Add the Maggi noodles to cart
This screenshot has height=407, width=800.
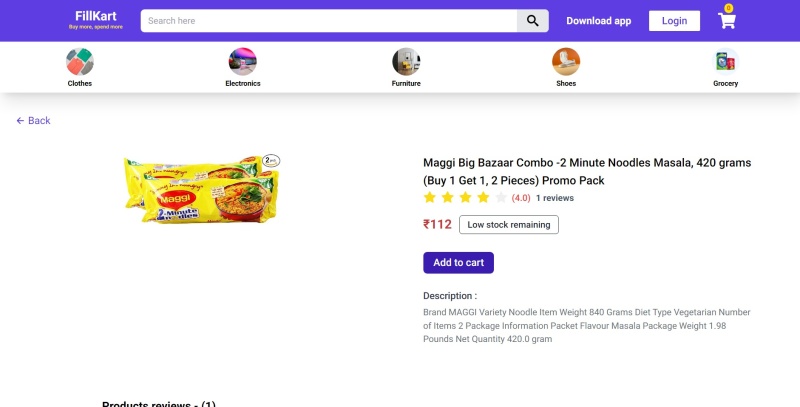coord(458,263)
